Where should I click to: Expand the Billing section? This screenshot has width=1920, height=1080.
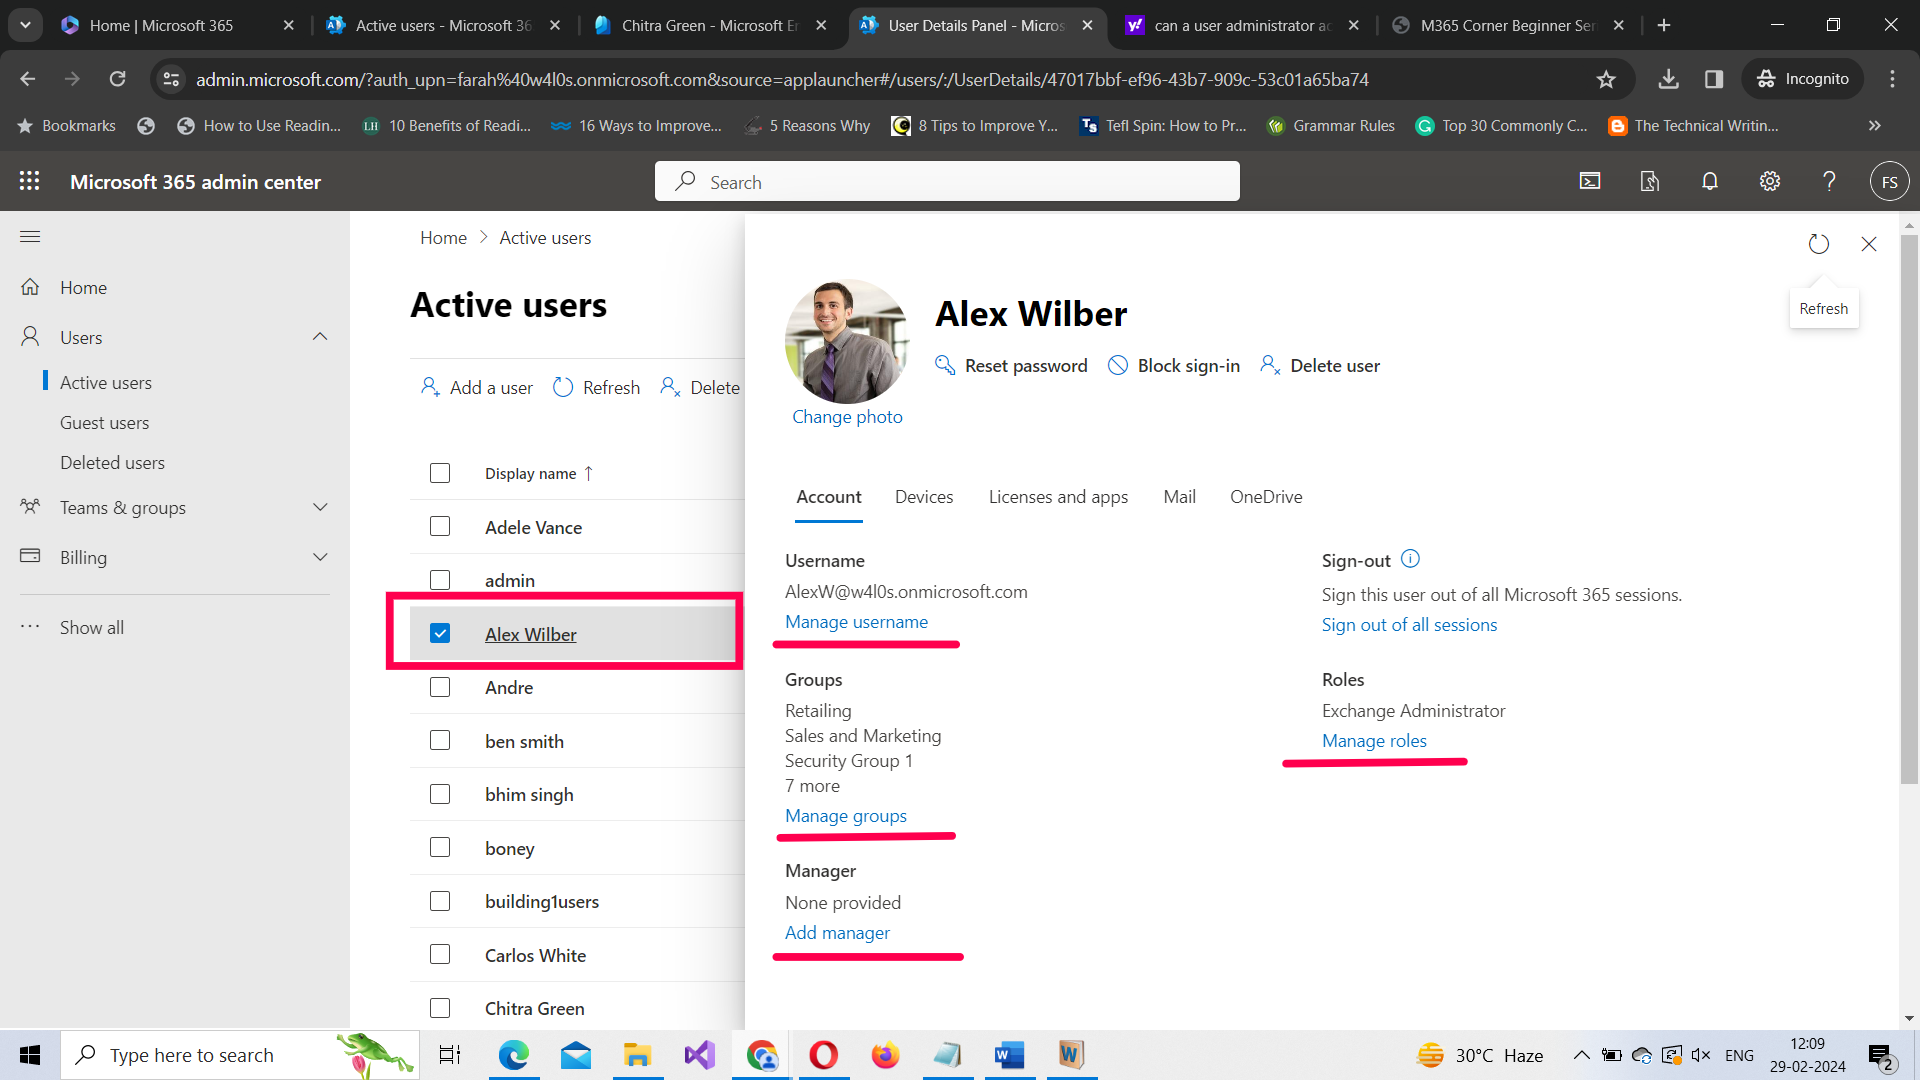tap(320, 557)
